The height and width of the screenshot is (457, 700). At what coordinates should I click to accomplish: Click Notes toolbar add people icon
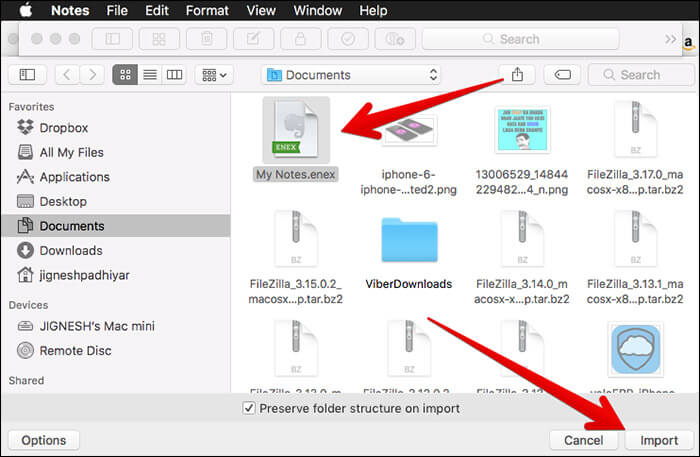click(395, 39)
